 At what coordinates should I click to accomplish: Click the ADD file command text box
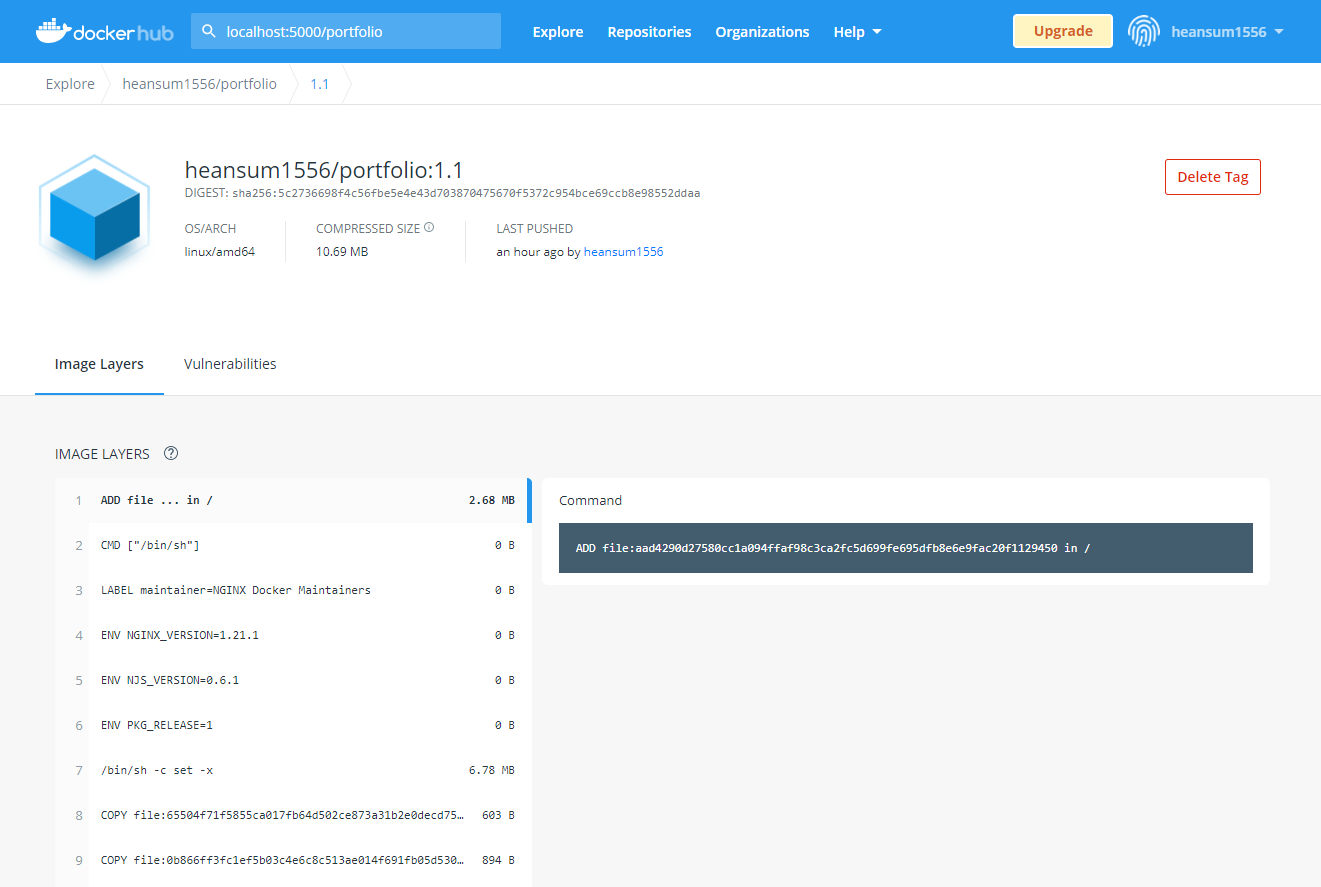click(905, 548)
